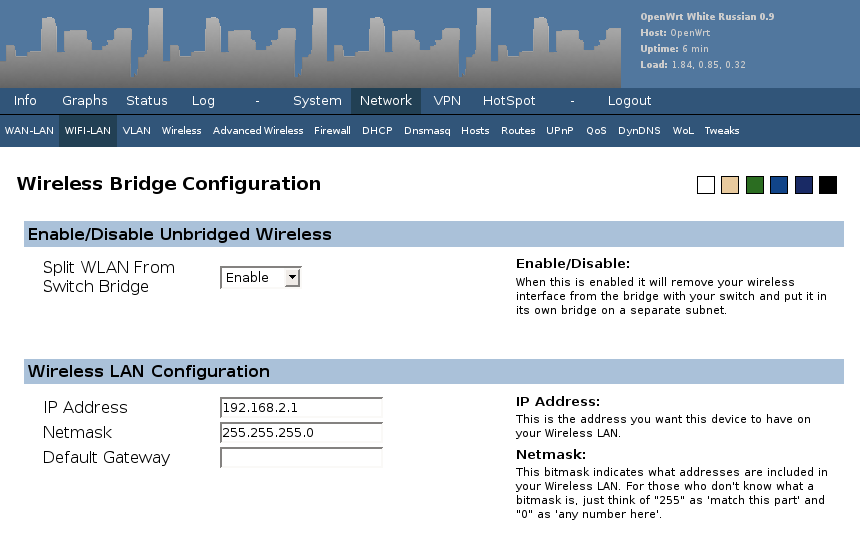Image resolution: width=860 pixels, height=540 pixels.
Task: Open the Split WLAN Enable dropdown
Action: [261, 278]
